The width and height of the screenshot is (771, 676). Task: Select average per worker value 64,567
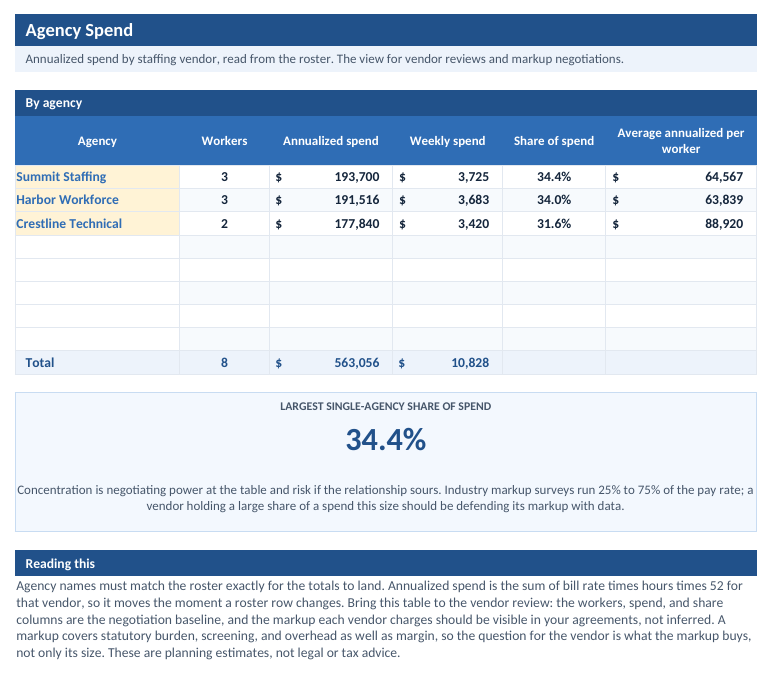click(681, 176)
